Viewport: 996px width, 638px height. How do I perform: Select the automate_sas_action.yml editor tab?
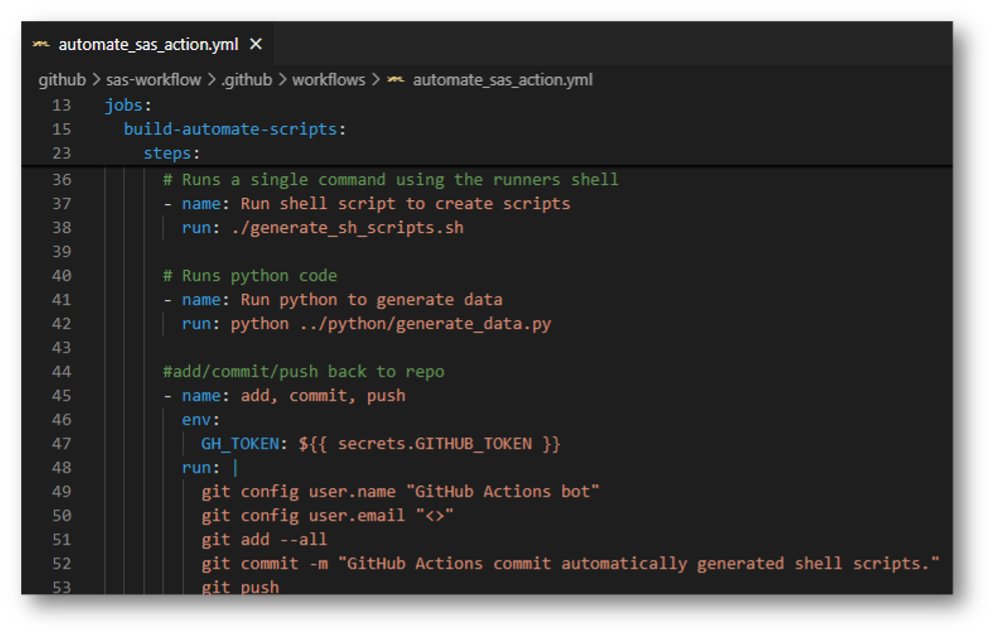(148, 45)
